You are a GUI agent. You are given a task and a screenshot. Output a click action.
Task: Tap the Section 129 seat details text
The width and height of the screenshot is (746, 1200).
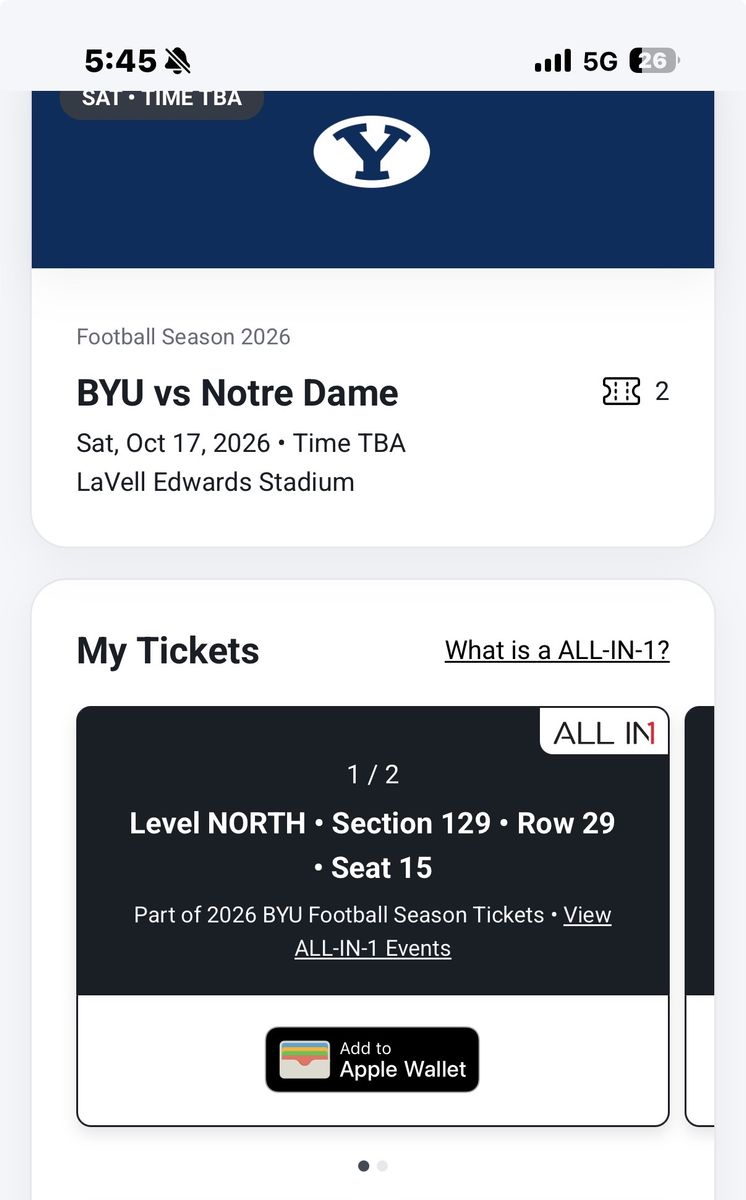coord(372,845)
